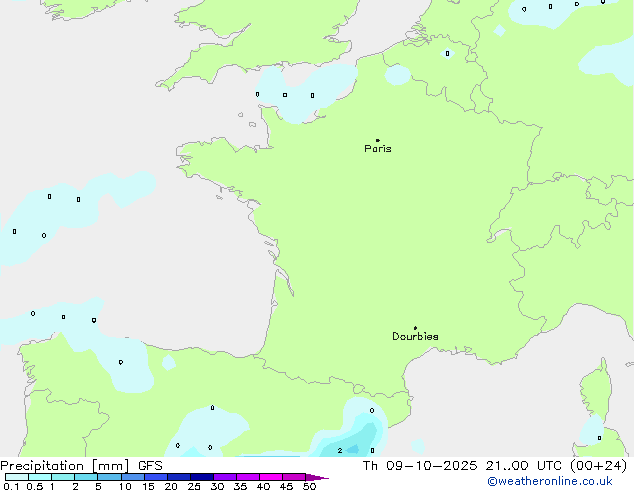This screenshot has width=634, height=490.
Task: Choose the 25–30 mm dark navy swatch
Action: [202, 477]
